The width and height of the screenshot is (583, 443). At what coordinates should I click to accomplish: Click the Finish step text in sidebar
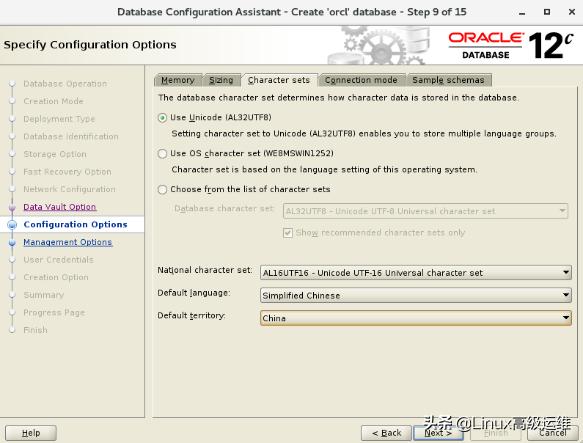click(x=36, y=330)
